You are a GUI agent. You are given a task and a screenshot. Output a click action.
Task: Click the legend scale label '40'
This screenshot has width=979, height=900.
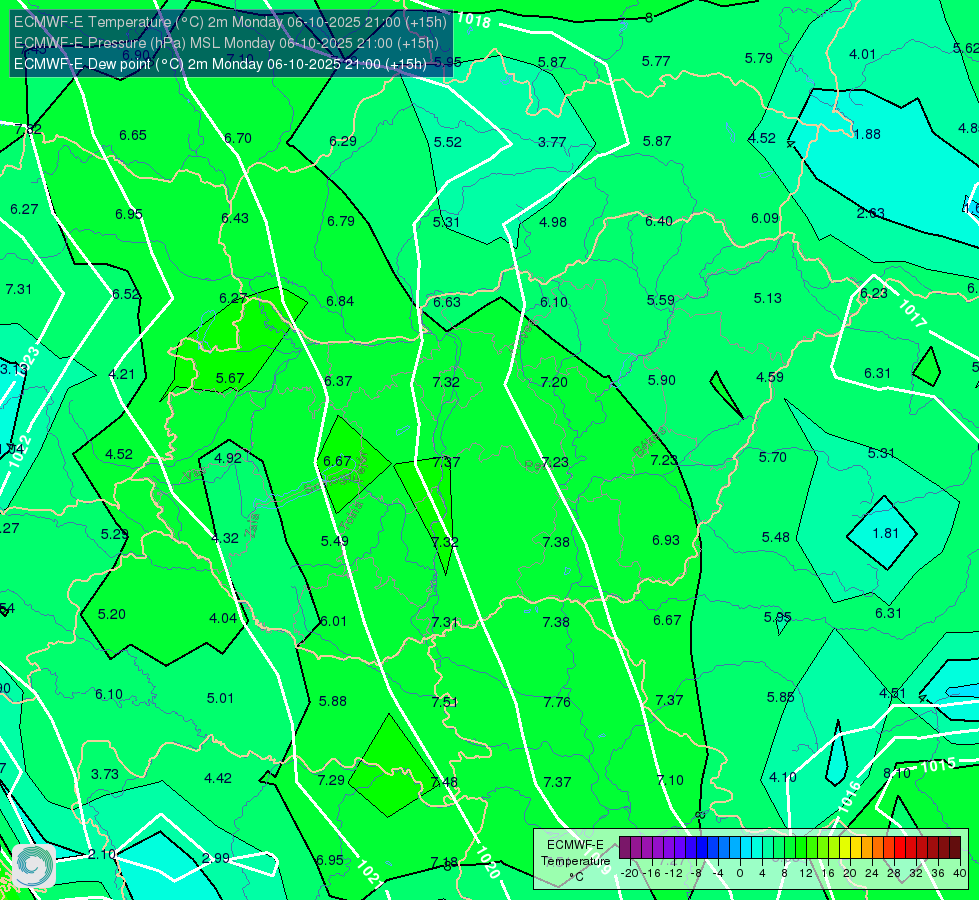click(x=960, y=873)
